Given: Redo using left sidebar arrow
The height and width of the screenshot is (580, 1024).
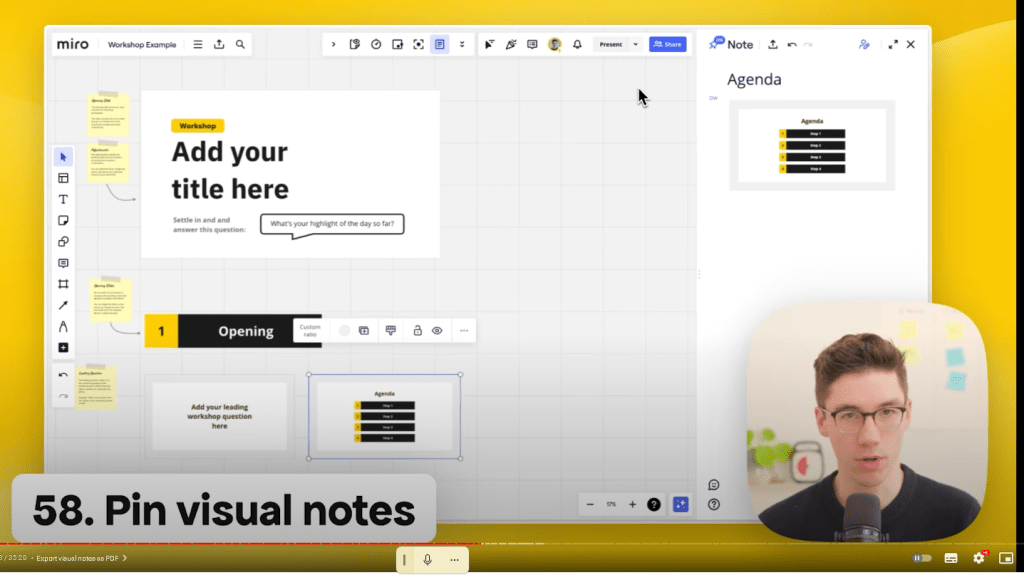Looking at the screenshot, I should point(63,396).
